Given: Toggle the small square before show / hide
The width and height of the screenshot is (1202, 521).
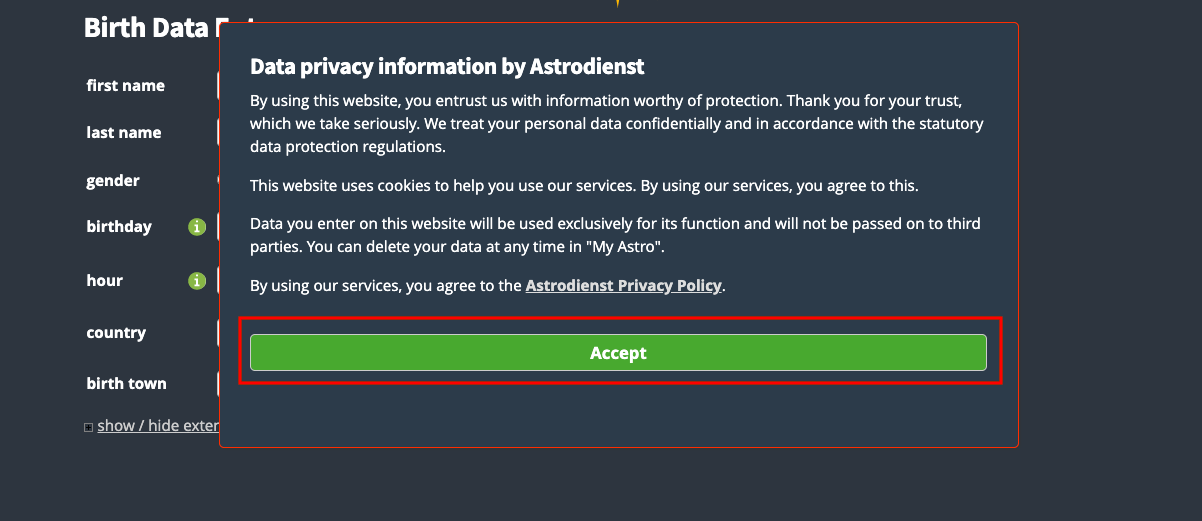Looking at the screenshot, I should 89,427.
